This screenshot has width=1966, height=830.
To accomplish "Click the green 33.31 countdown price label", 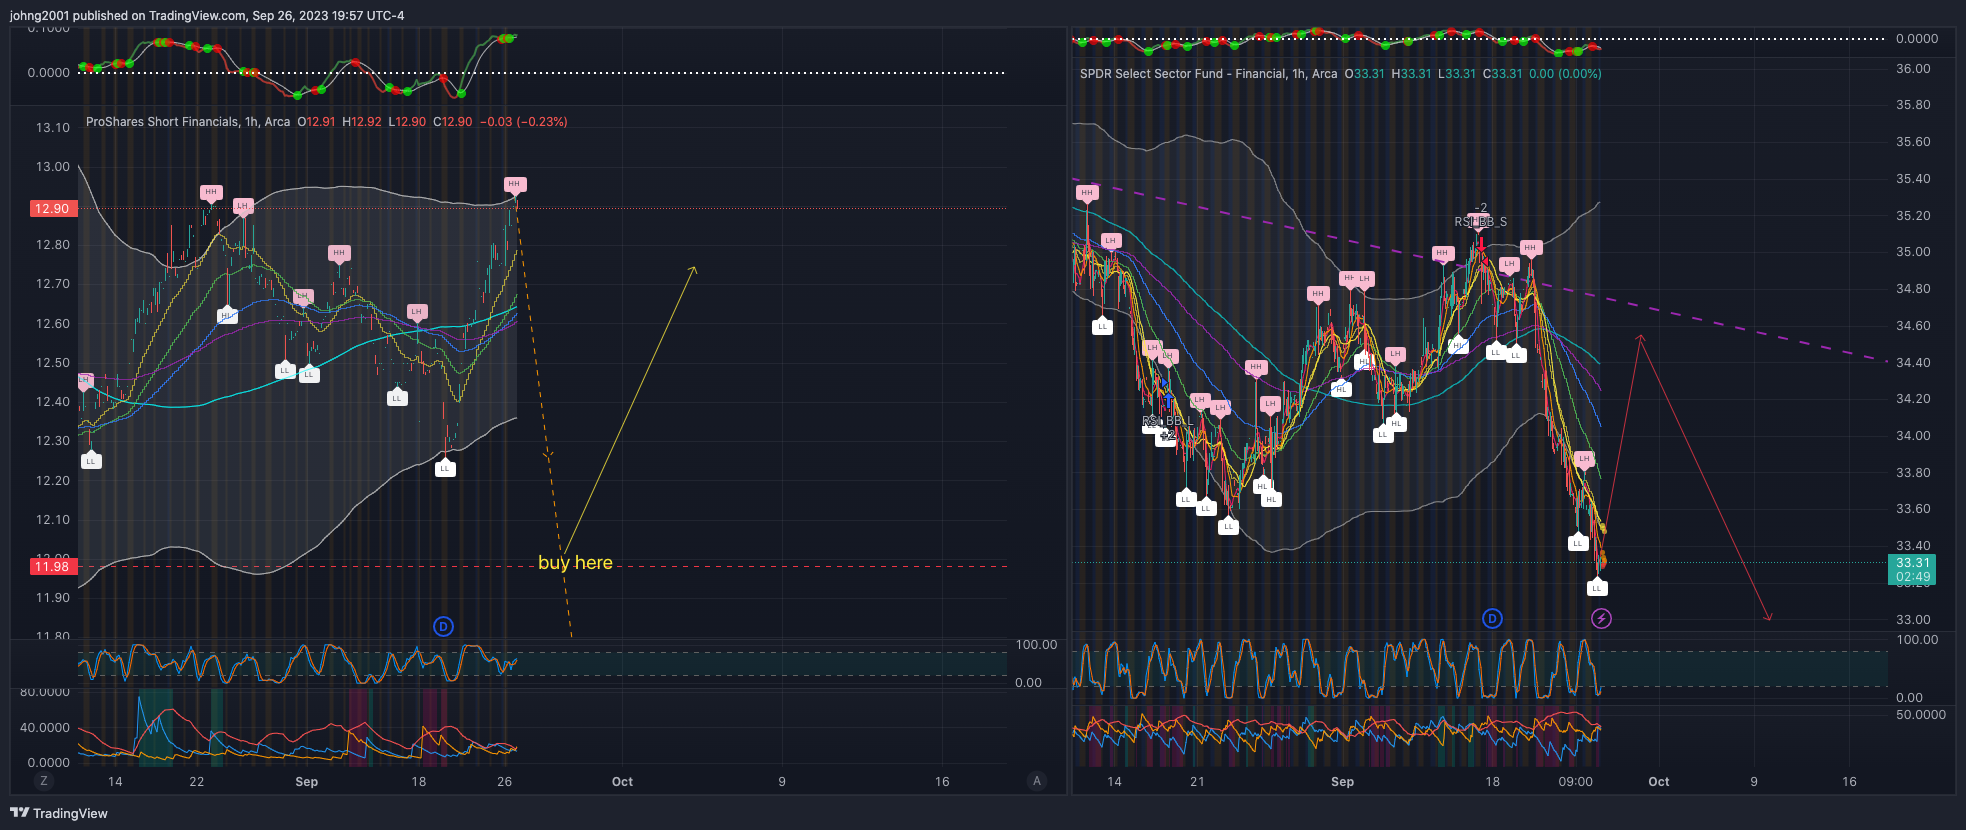I will (x=1912, y=569).
